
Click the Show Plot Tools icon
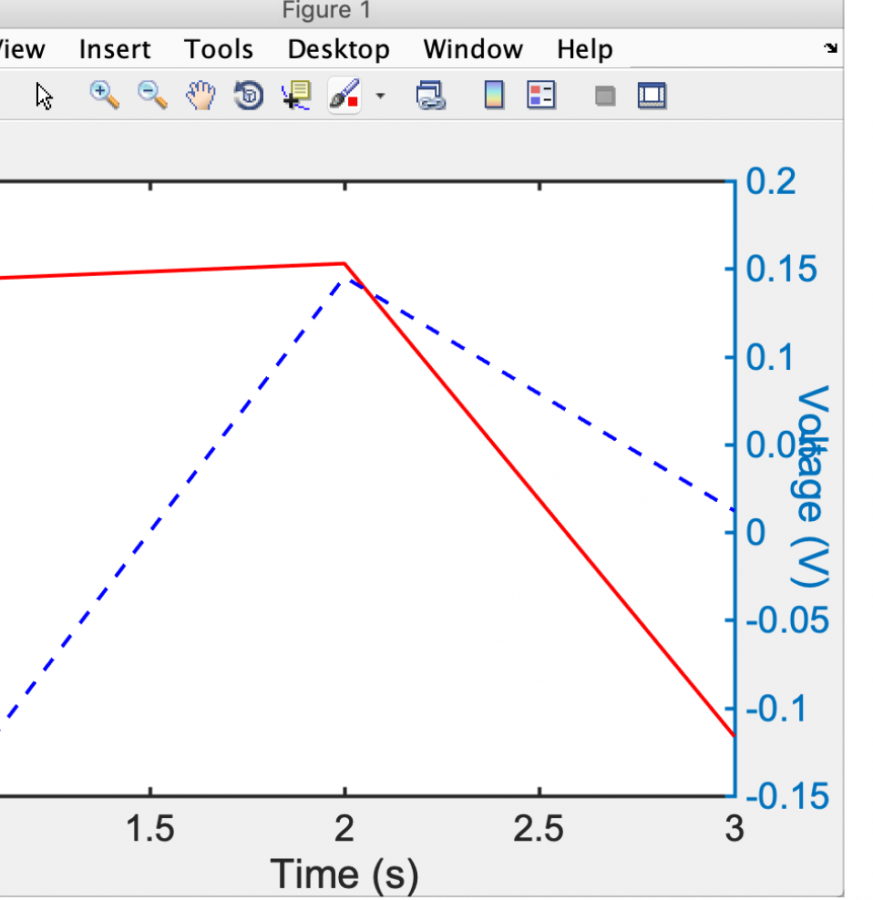tap(652, 96)
